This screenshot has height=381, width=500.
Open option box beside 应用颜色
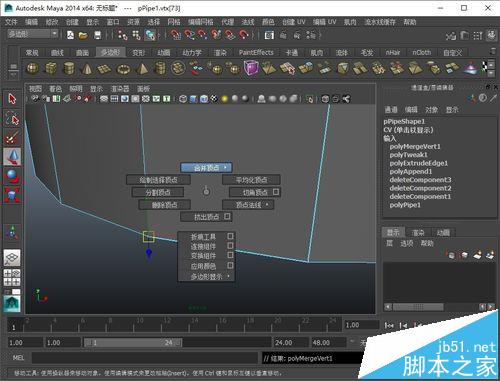coord(230,265)
